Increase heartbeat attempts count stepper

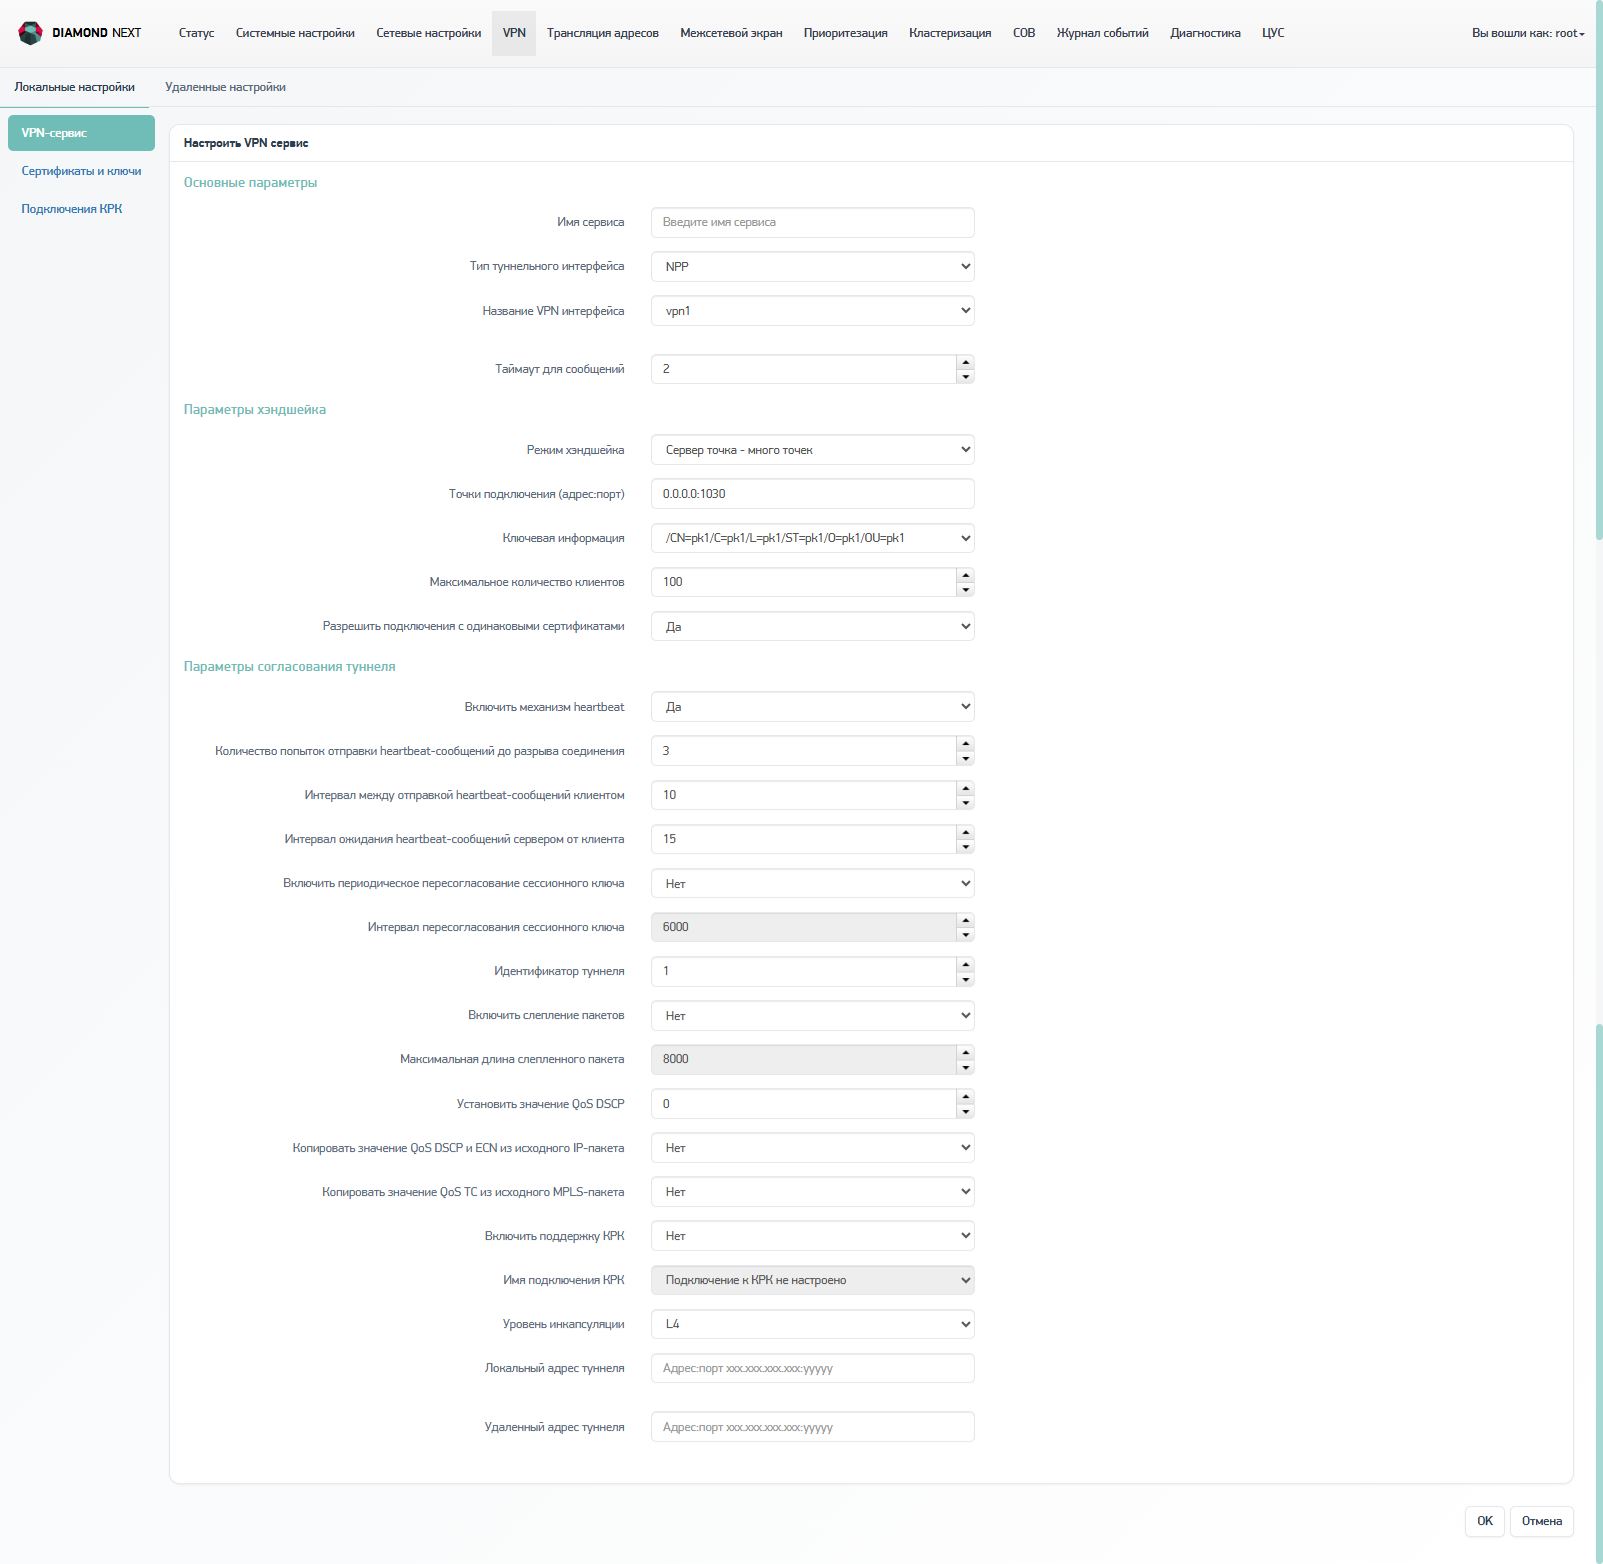tap(965, 744)
